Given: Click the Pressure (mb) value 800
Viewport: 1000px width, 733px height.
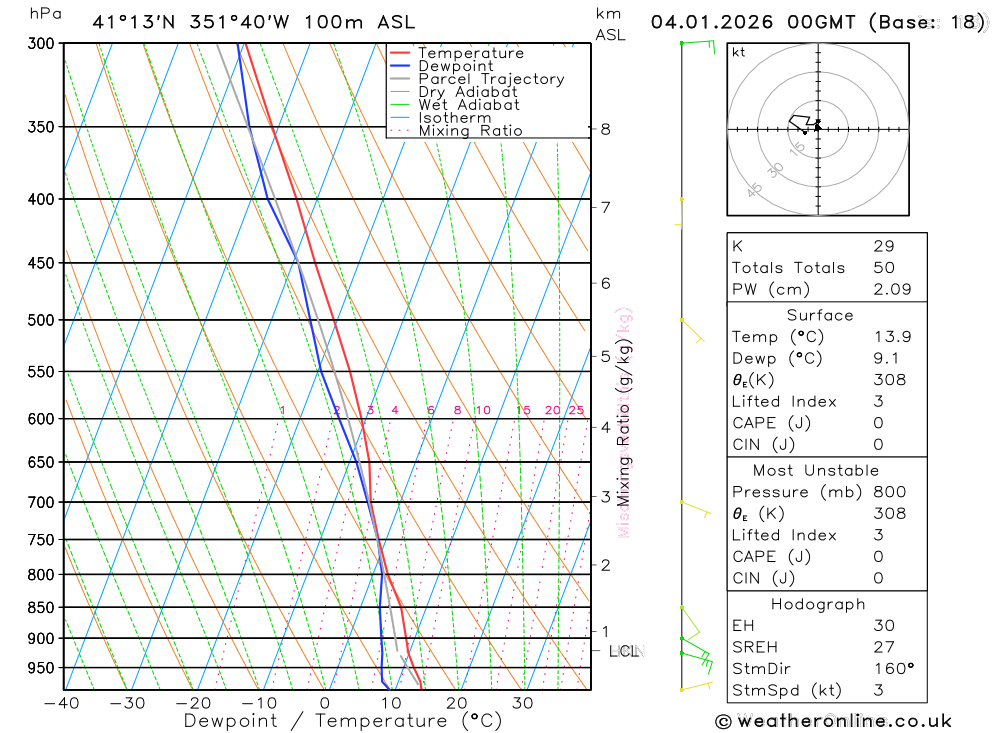Looking at the screenshot, I should [890, 492].
